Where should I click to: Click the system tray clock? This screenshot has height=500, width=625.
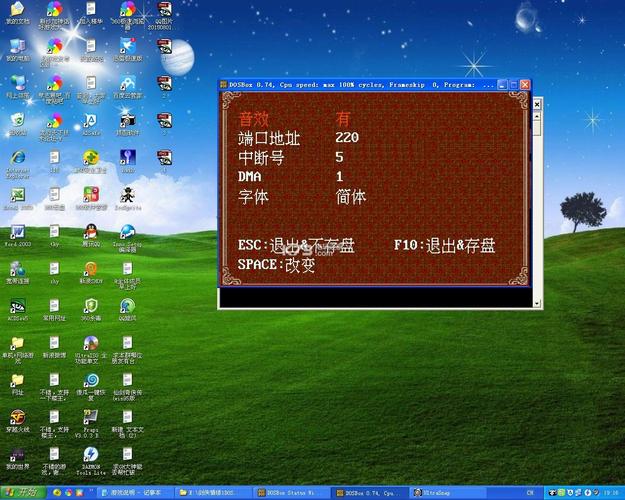(610, 493)
